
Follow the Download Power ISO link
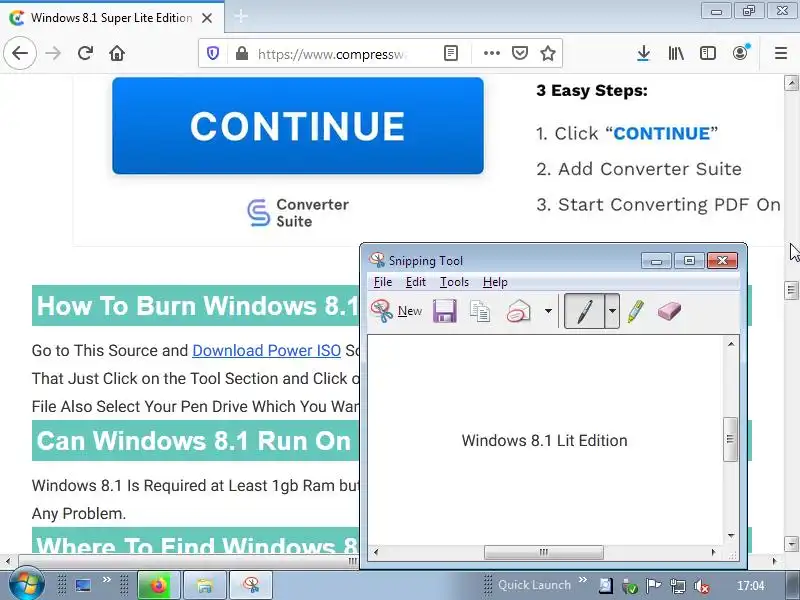click(x=266, y=351)
